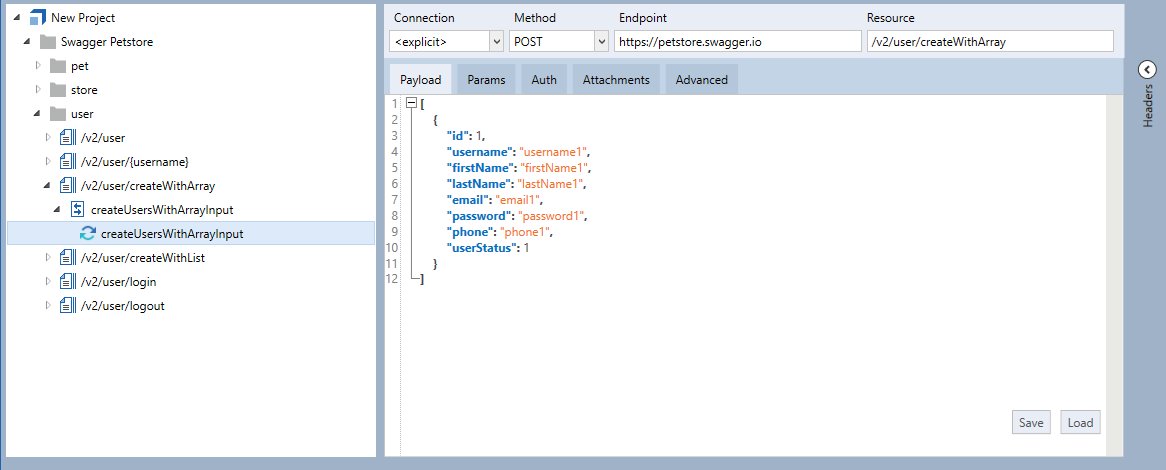Click the createUsersWithArrayInput method icon

pyautogui.click(x=78, y=210)
